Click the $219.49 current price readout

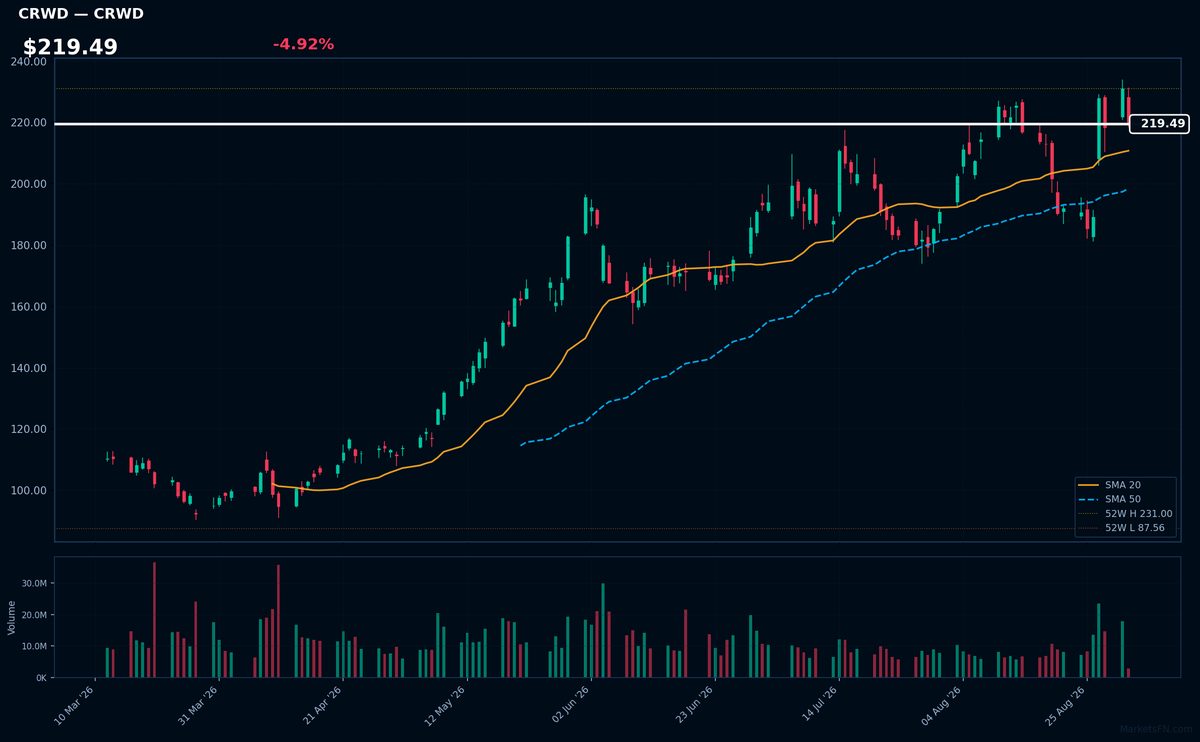pos(70,47)
